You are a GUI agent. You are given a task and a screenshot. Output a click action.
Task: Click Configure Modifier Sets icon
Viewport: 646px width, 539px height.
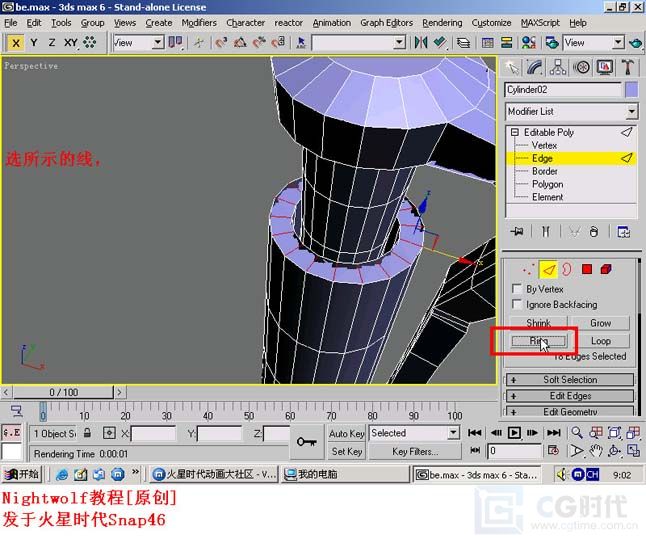pos(623,232)
